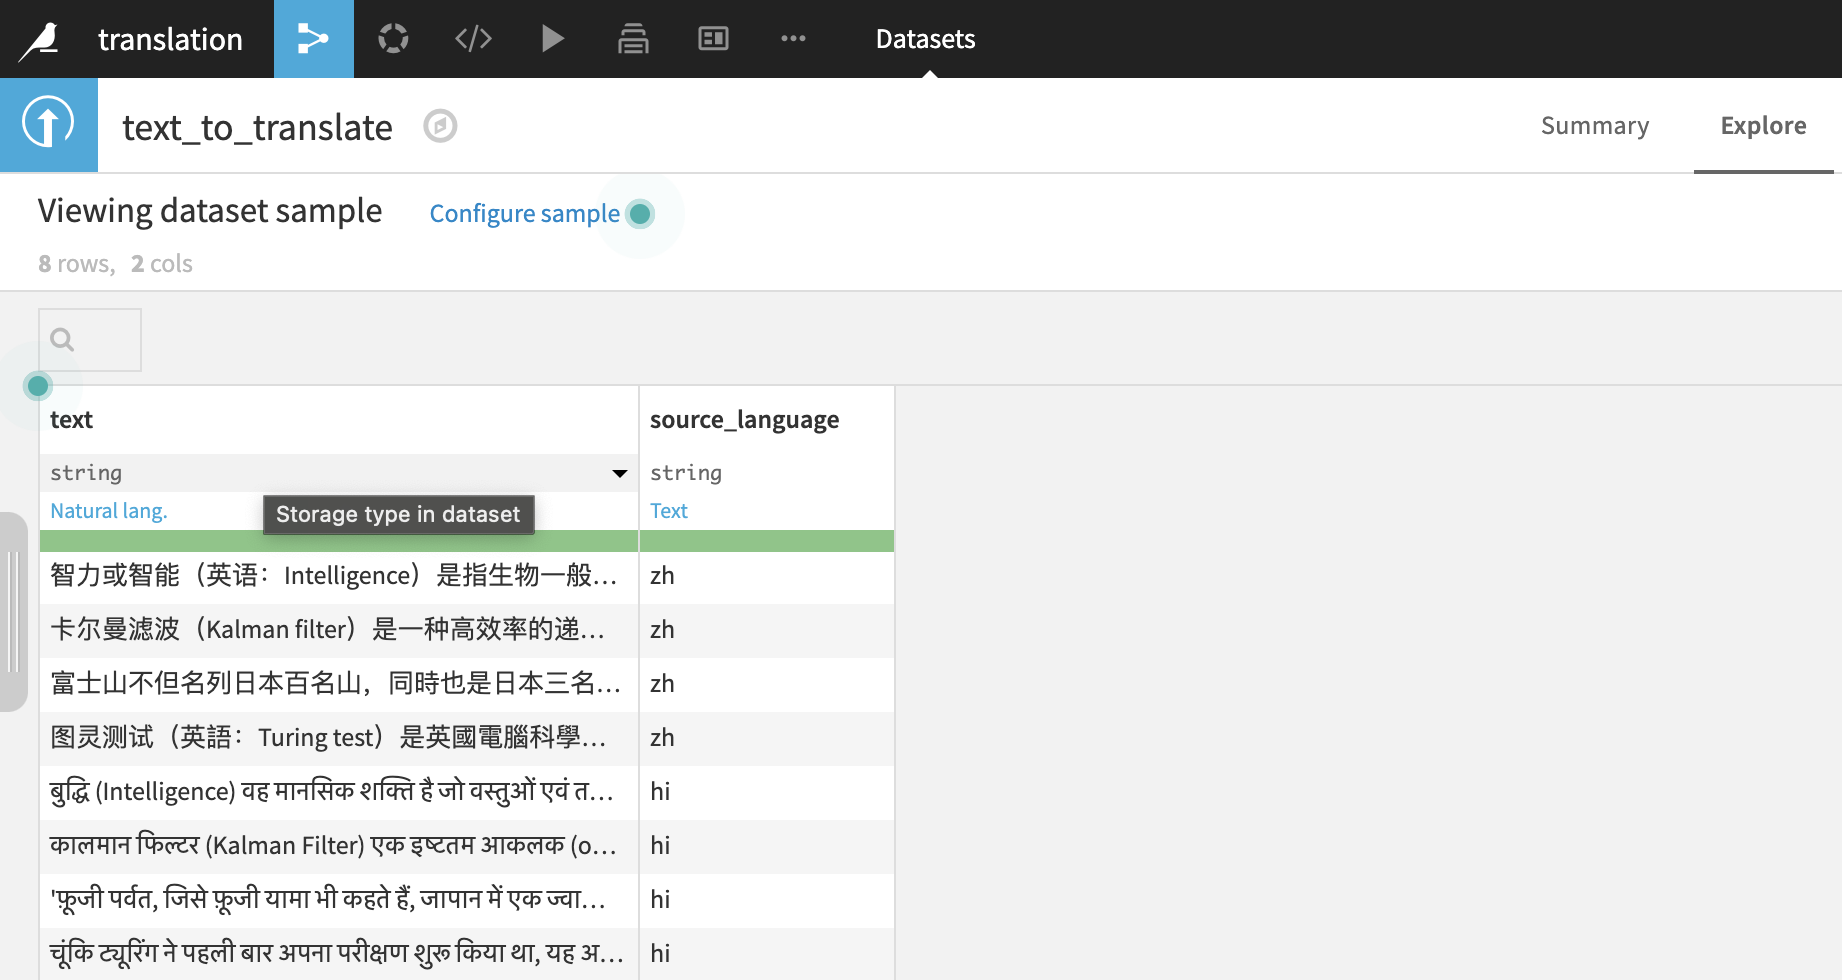Click the navigate compass icon beside text_to_translate
This screenshot has width=1842, height=980.
[x=440, y=126]
